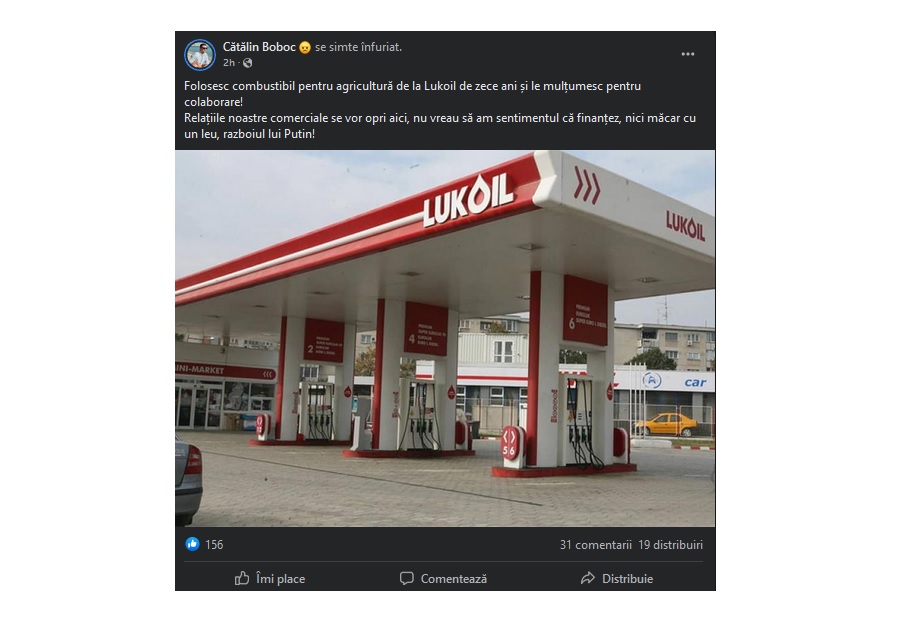Click the Distribuie button label
This screenshot has width=897, height=623.
tap(627, 579)
